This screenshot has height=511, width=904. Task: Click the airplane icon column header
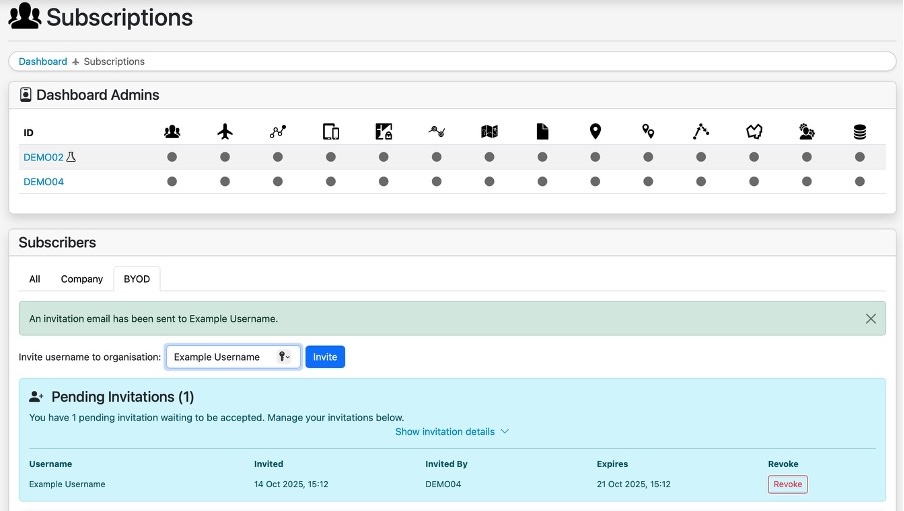[x=225, y=132]
